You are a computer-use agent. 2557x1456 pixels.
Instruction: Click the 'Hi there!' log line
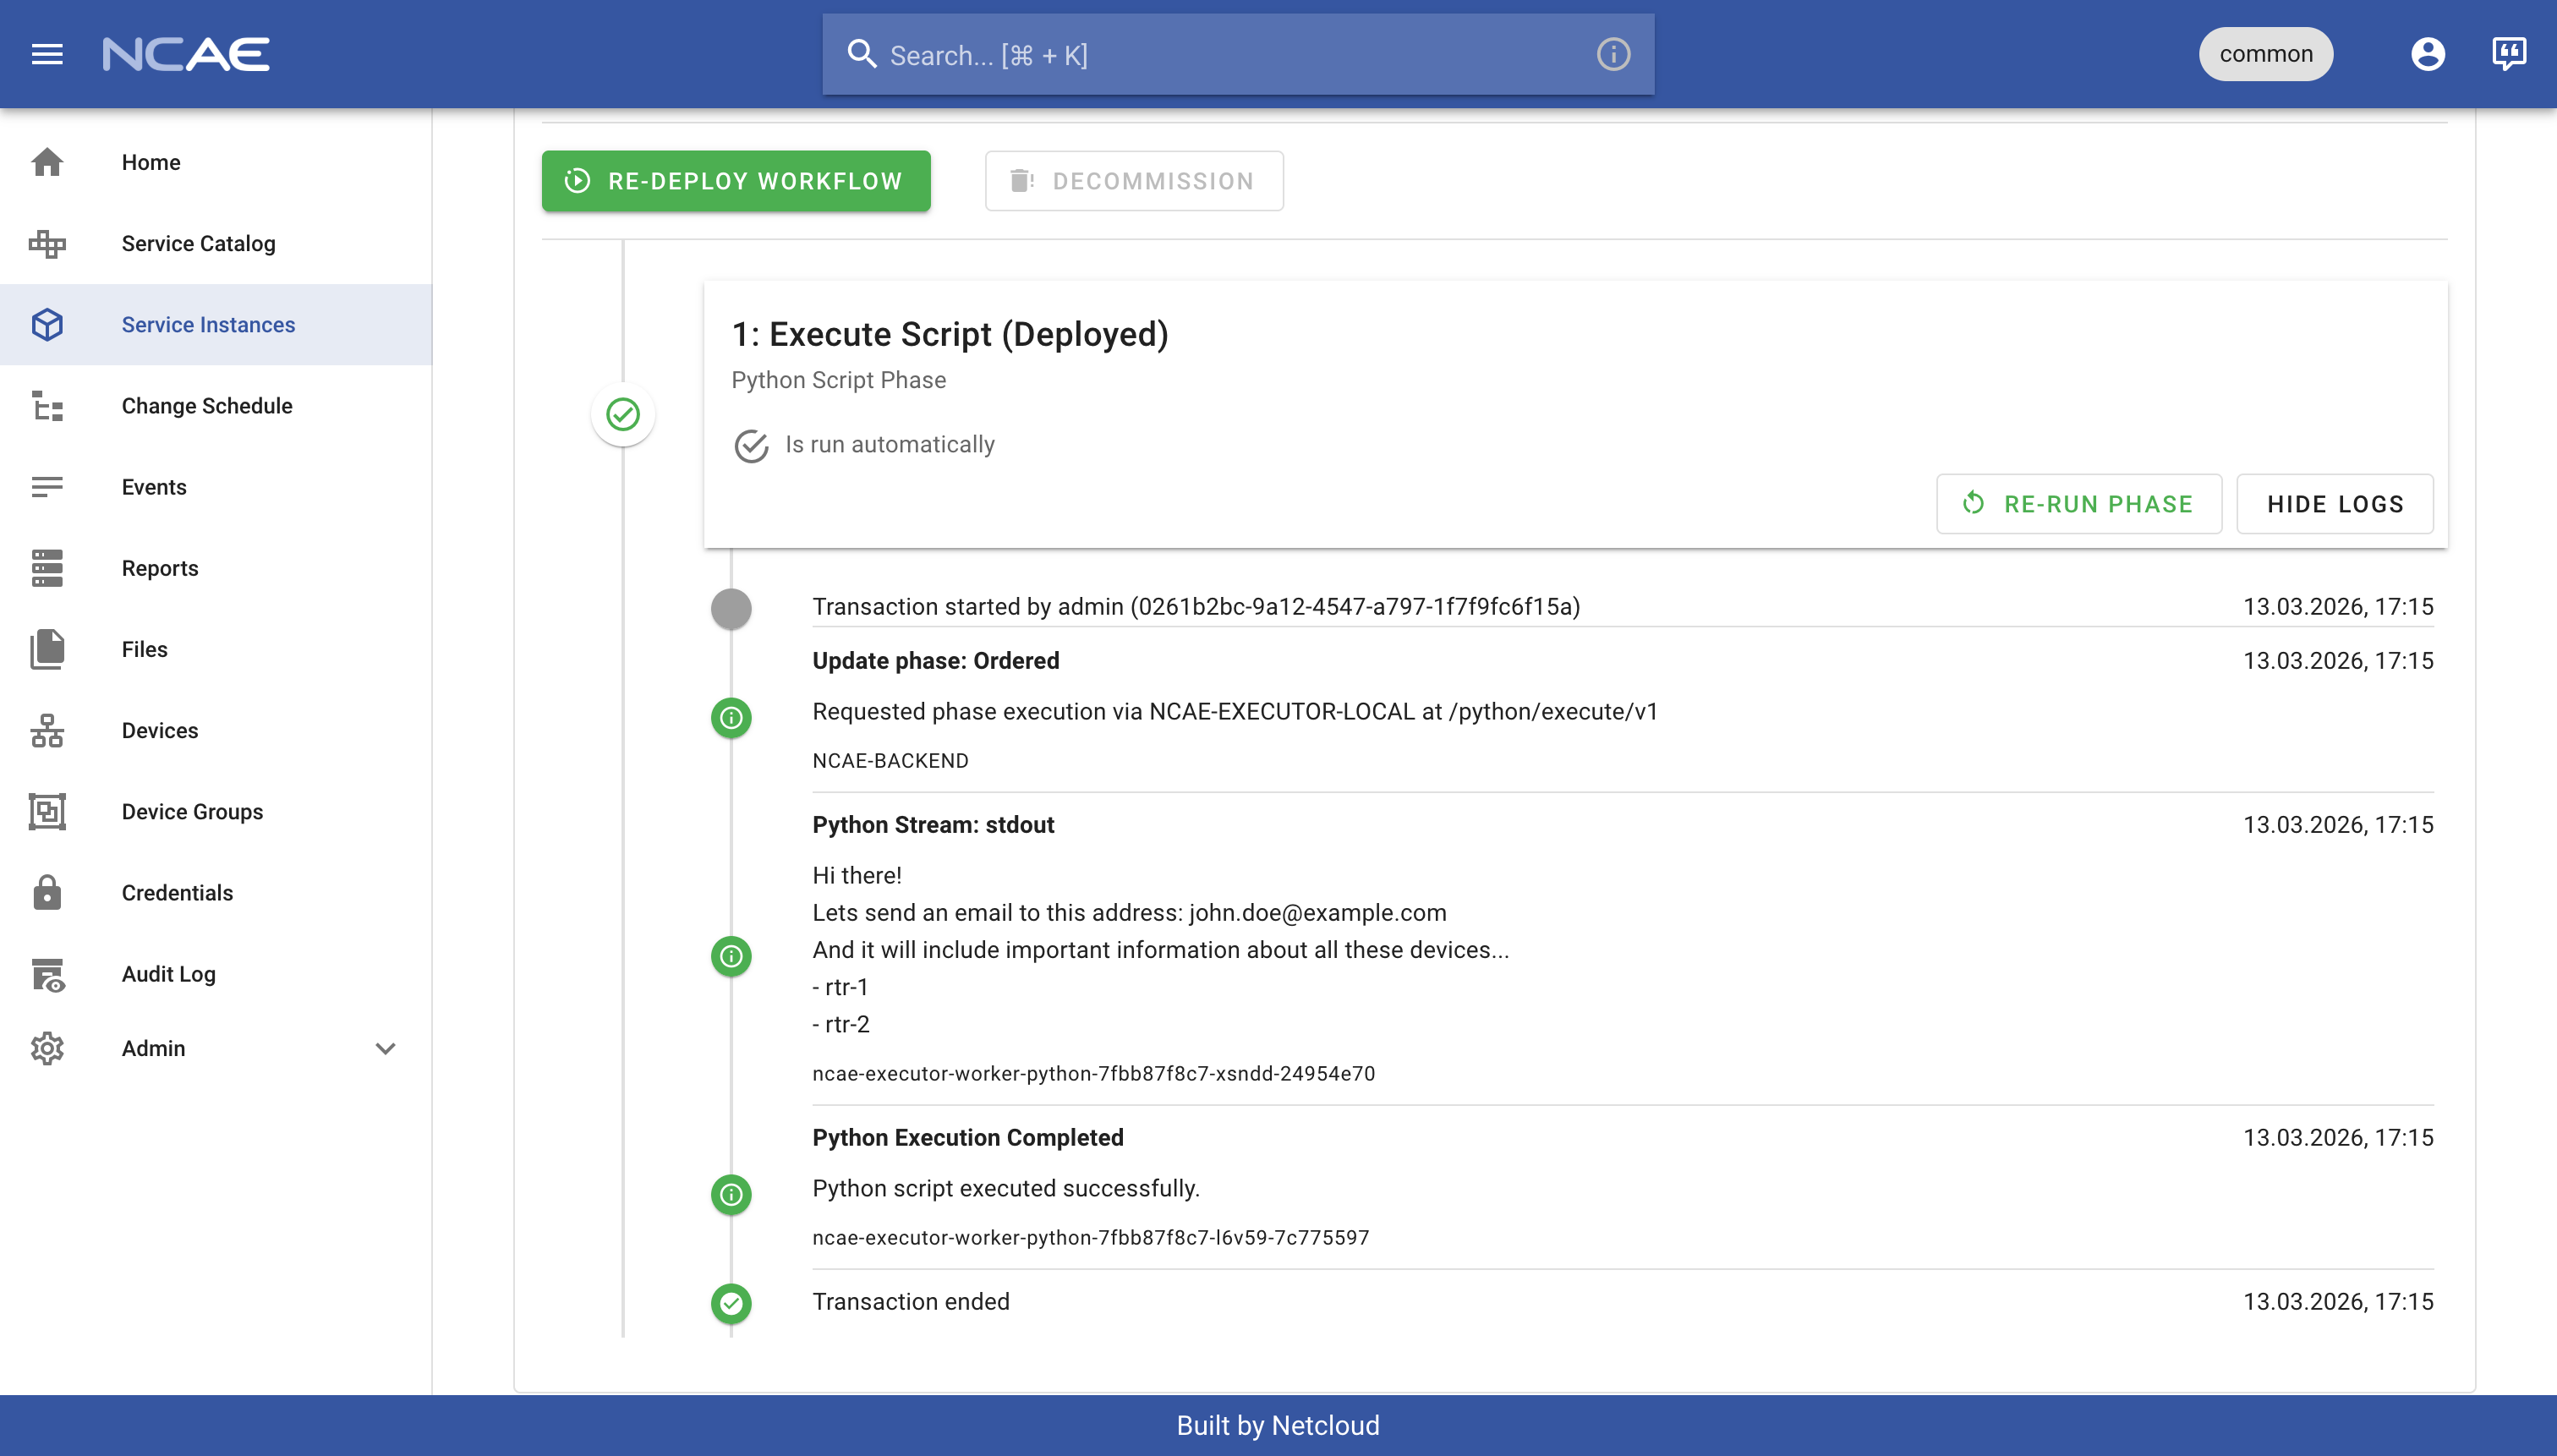coord(857,876)
